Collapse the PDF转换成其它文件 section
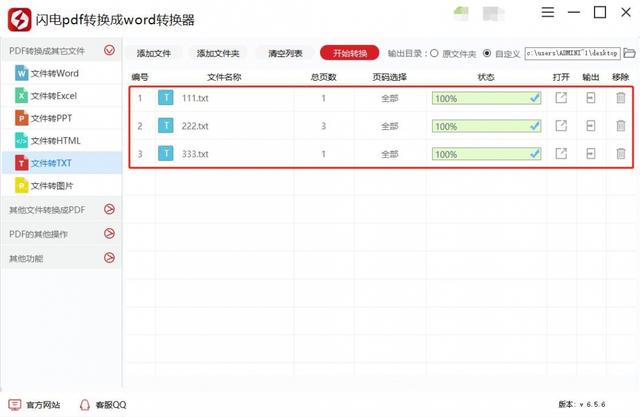 pos(109,50)
